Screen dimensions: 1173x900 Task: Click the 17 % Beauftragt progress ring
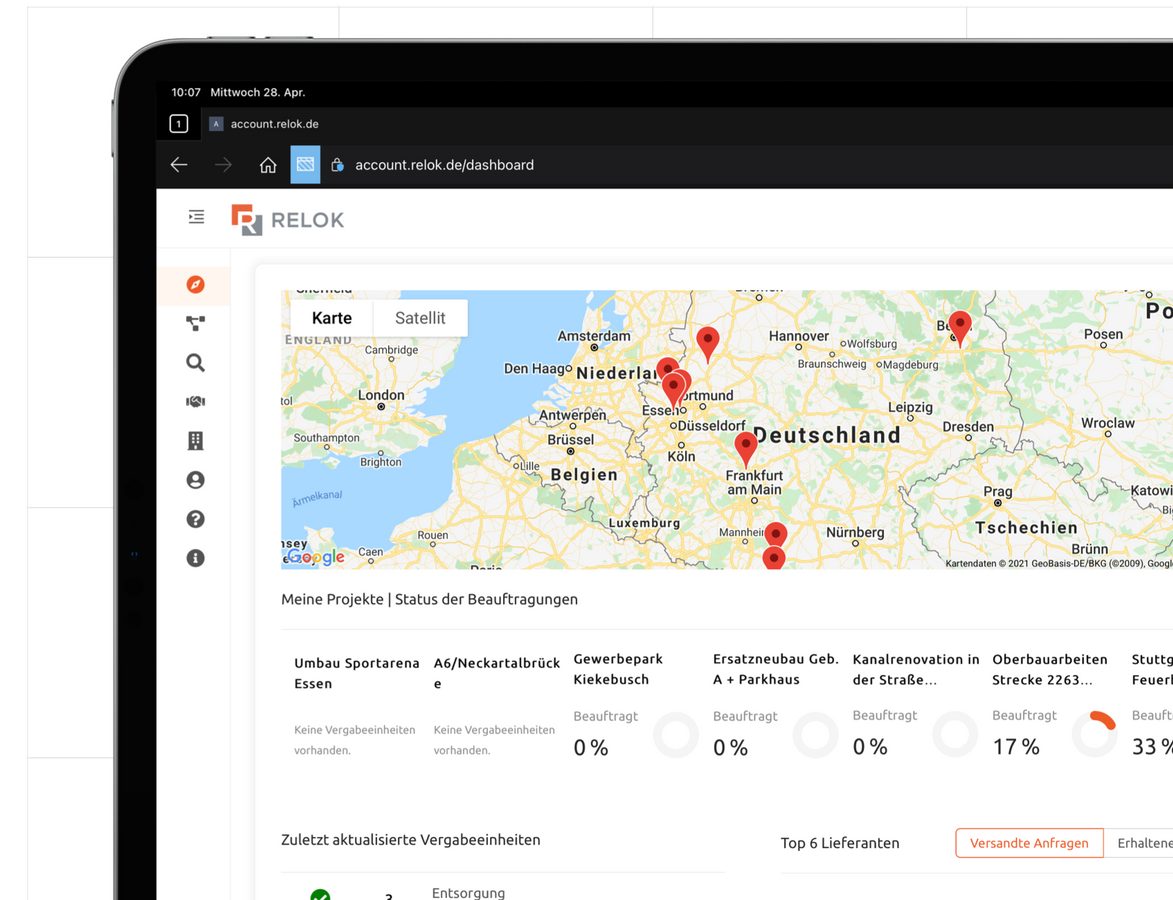(x=1094, y=735)
